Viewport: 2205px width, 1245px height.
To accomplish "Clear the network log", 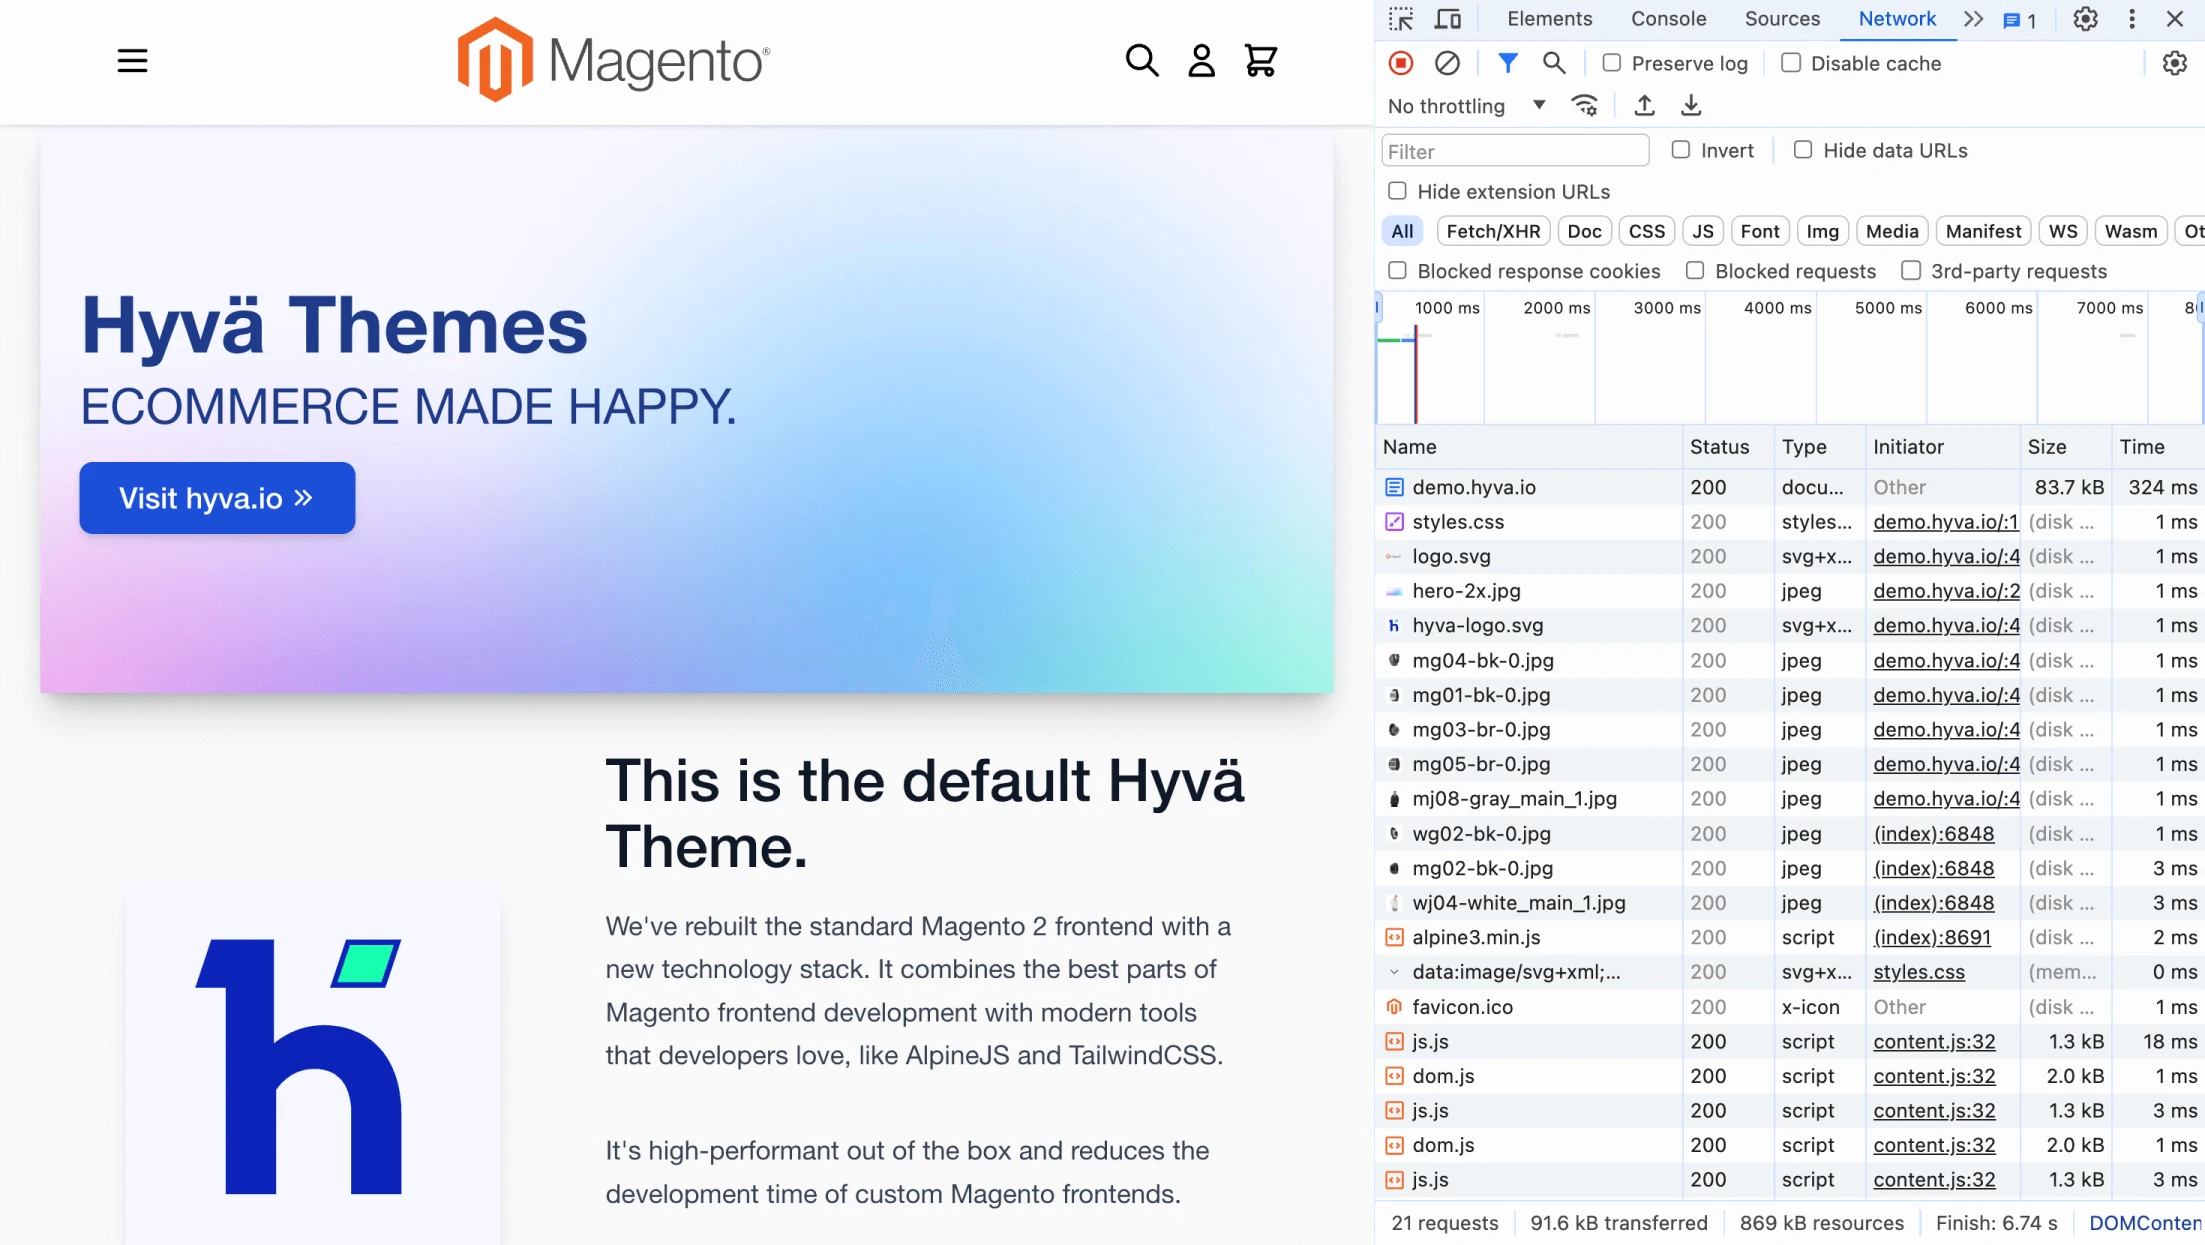I will coord(1447,63).
